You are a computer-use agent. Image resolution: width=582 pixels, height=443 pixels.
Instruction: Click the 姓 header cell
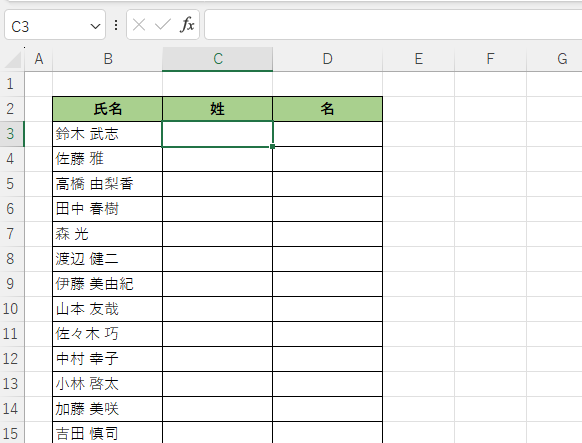tap(218, 109)
